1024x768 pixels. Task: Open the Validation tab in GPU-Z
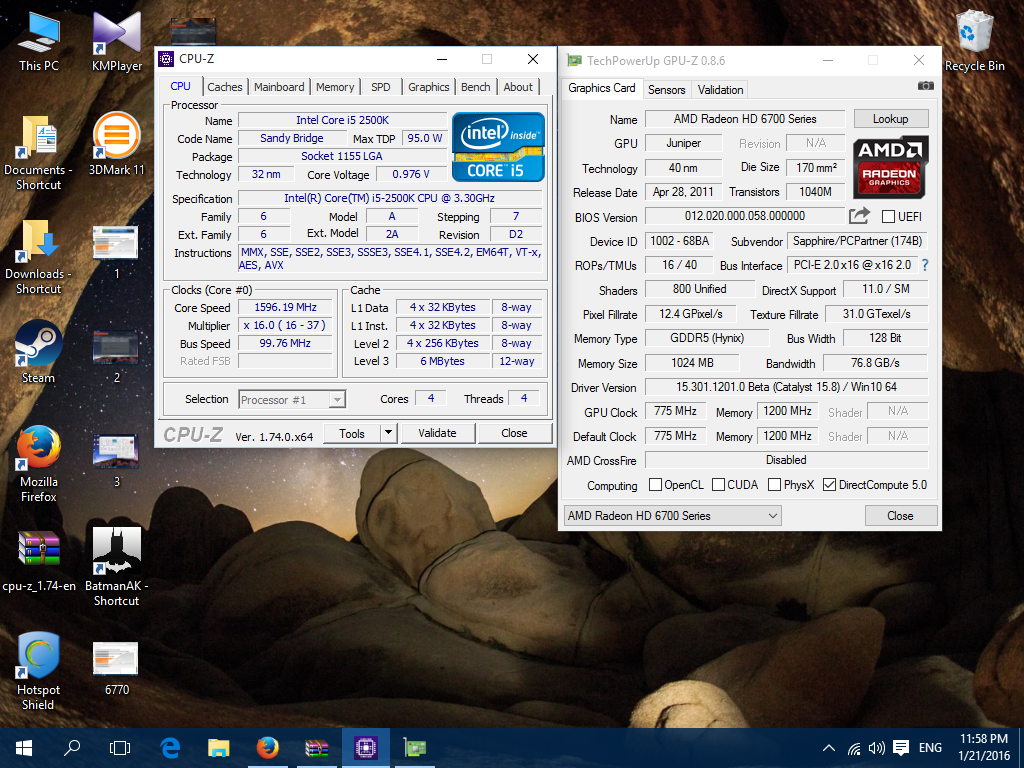coord(720,89)
